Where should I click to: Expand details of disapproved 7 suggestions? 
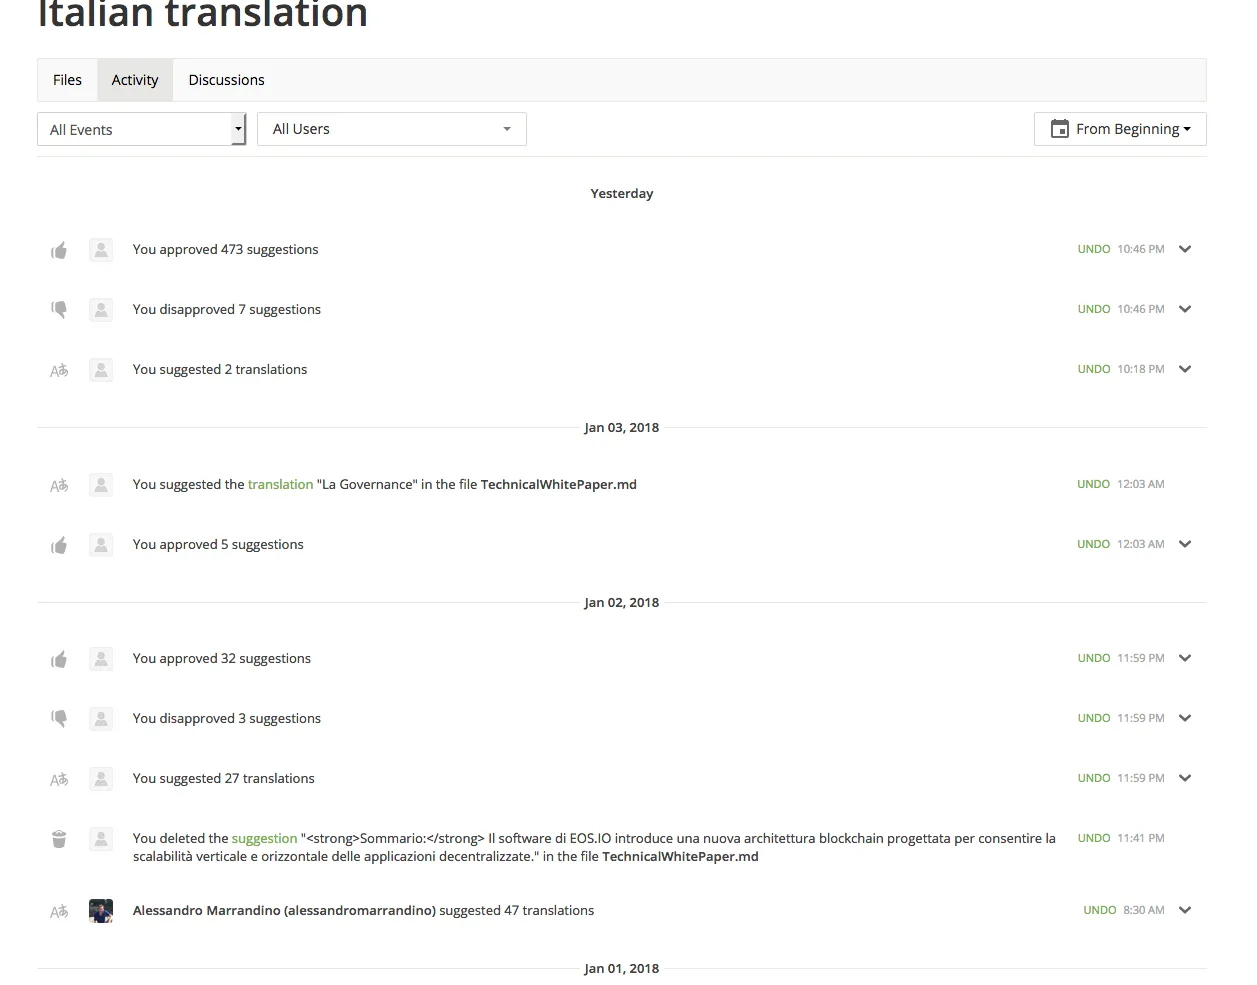coord(1185,309)
